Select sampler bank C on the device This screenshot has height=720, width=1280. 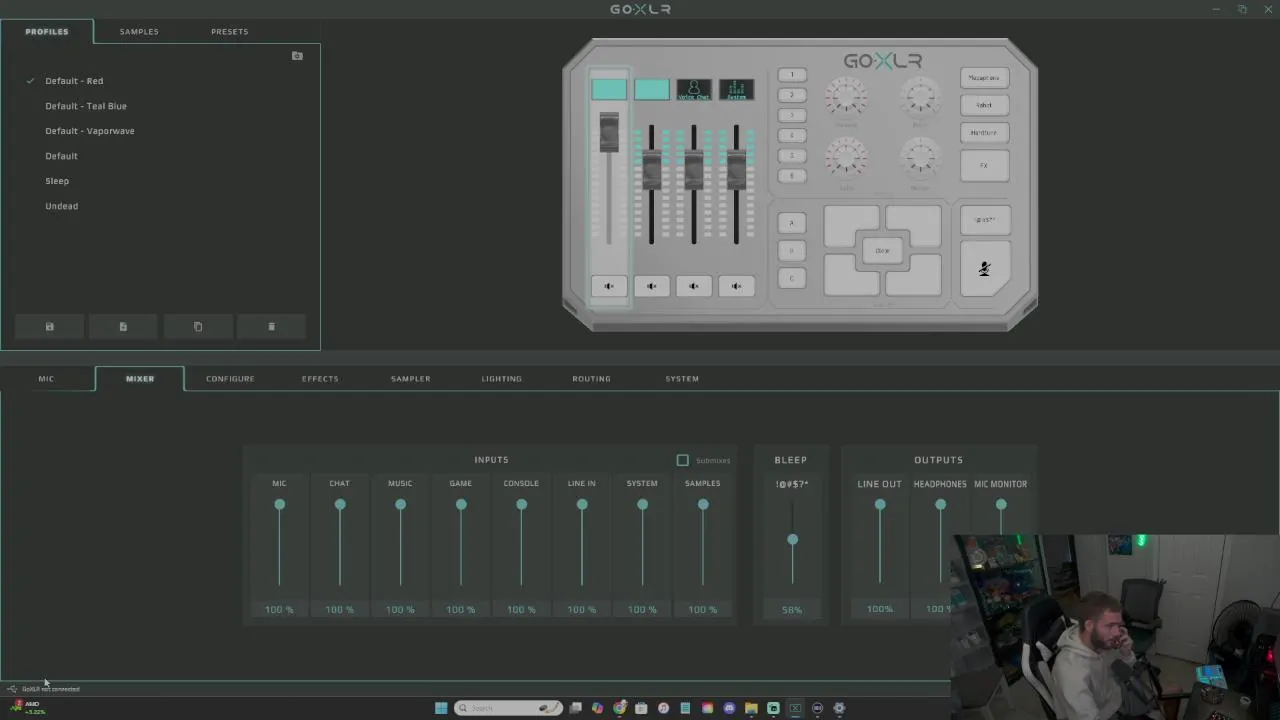pos(792,278)
